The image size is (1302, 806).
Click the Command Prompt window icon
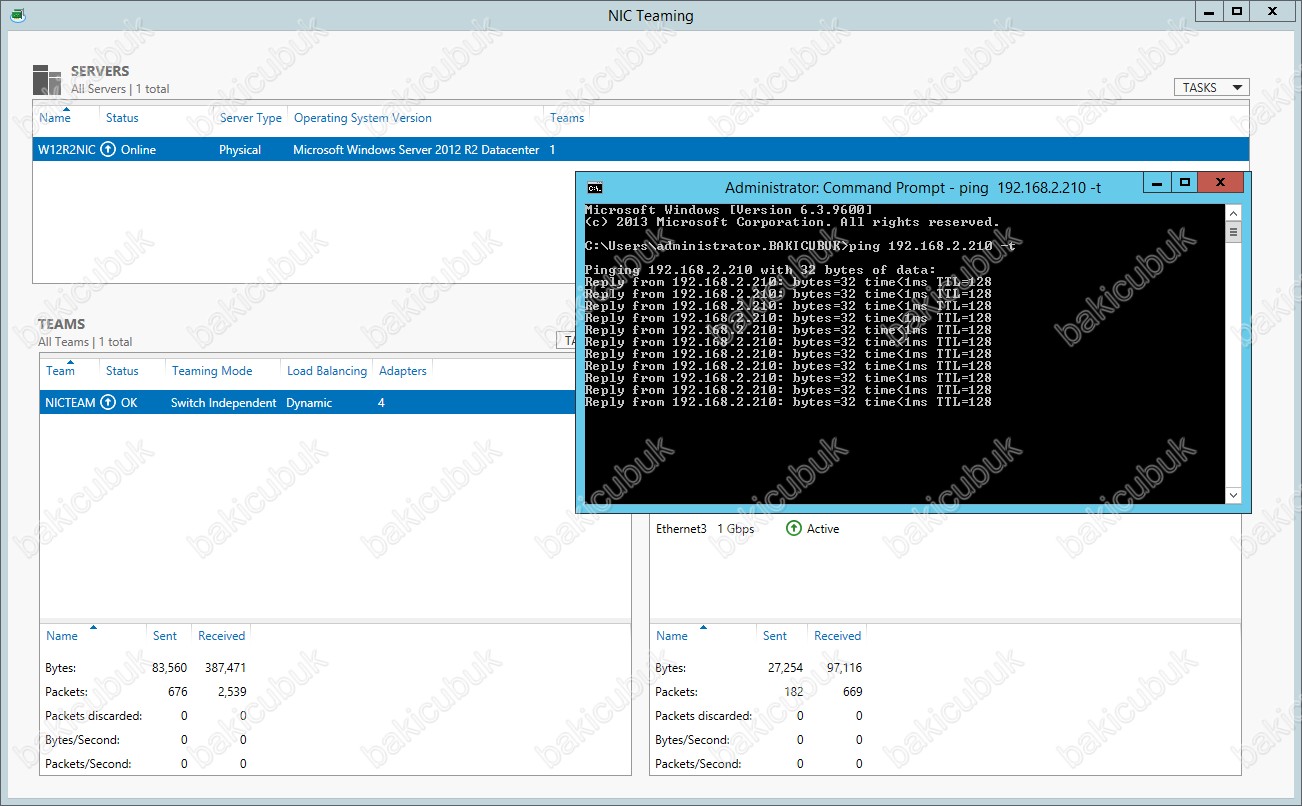595,187
